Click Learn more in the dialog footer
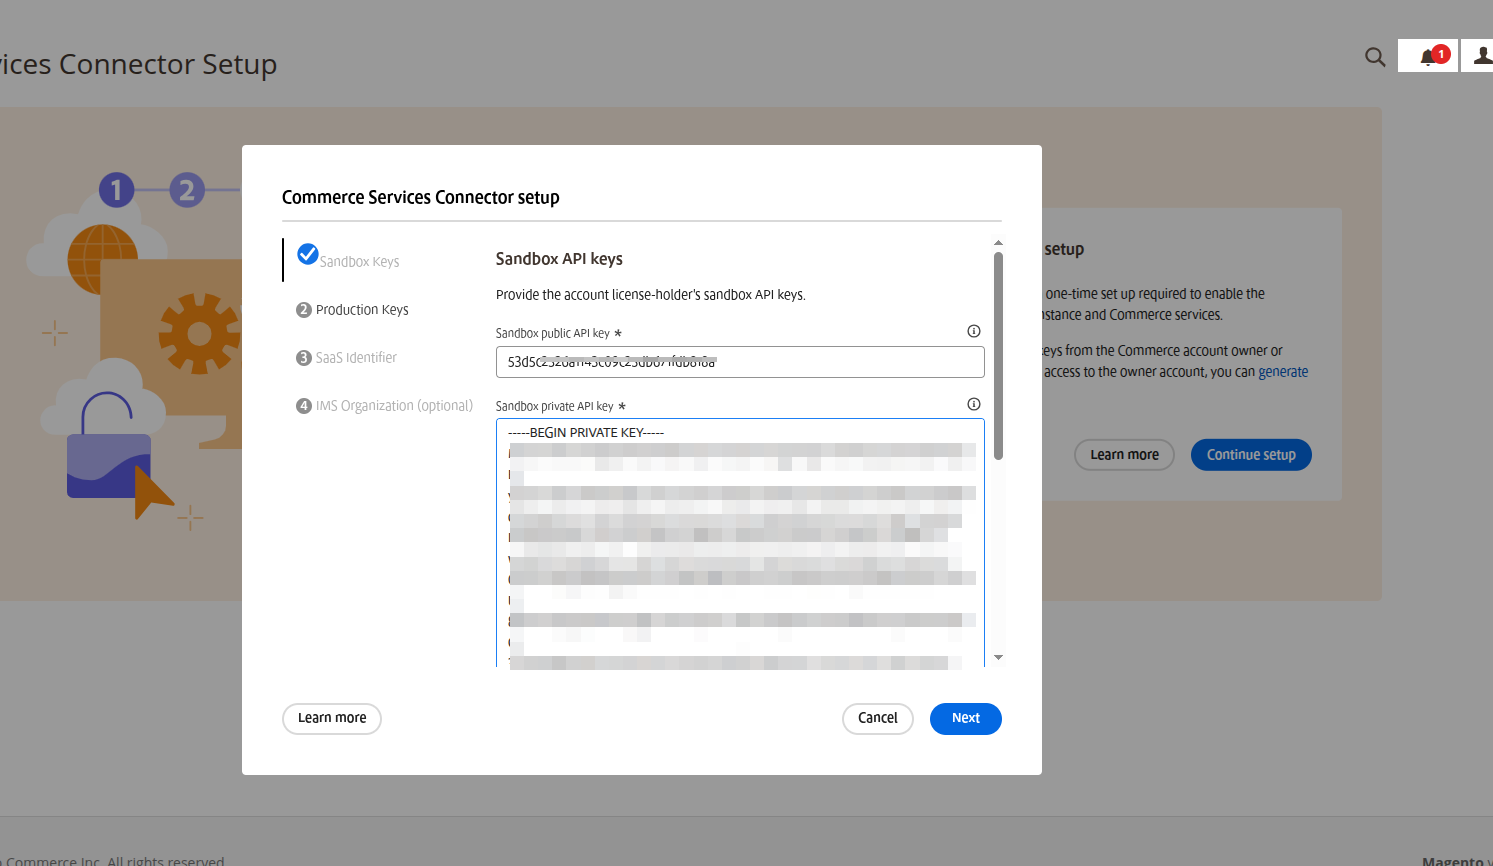The width and height of the screenshot is (1493, 866). [x=332, y=718]
